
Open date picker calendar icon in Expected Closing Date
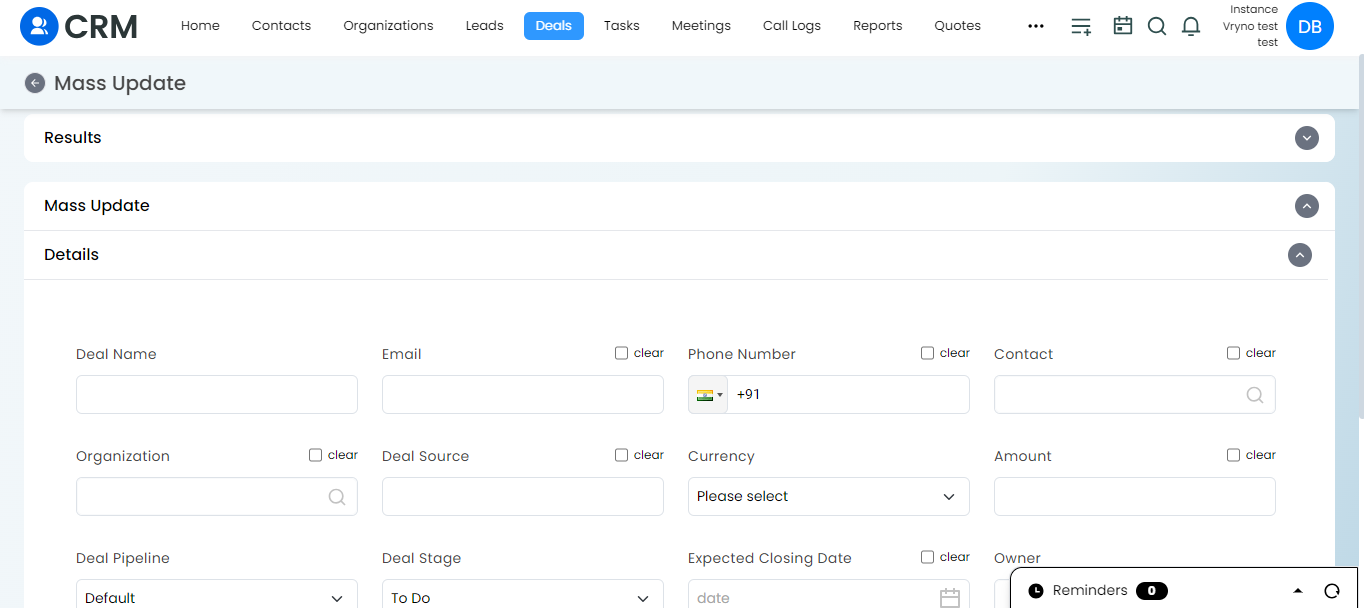point(950,598)
